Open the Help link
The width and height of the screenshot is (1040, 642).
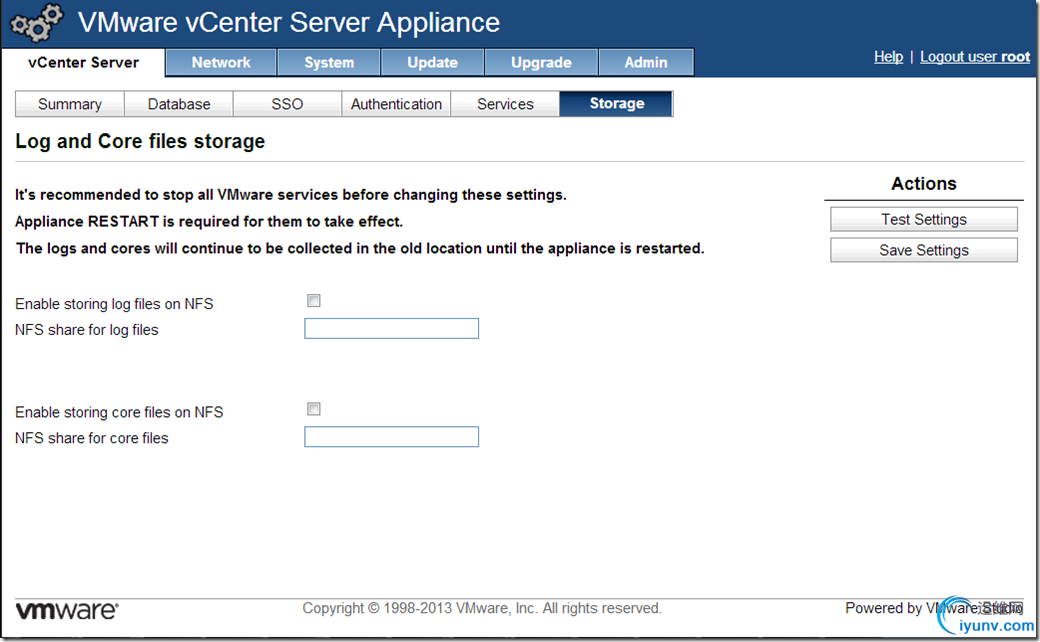(888, 57)
